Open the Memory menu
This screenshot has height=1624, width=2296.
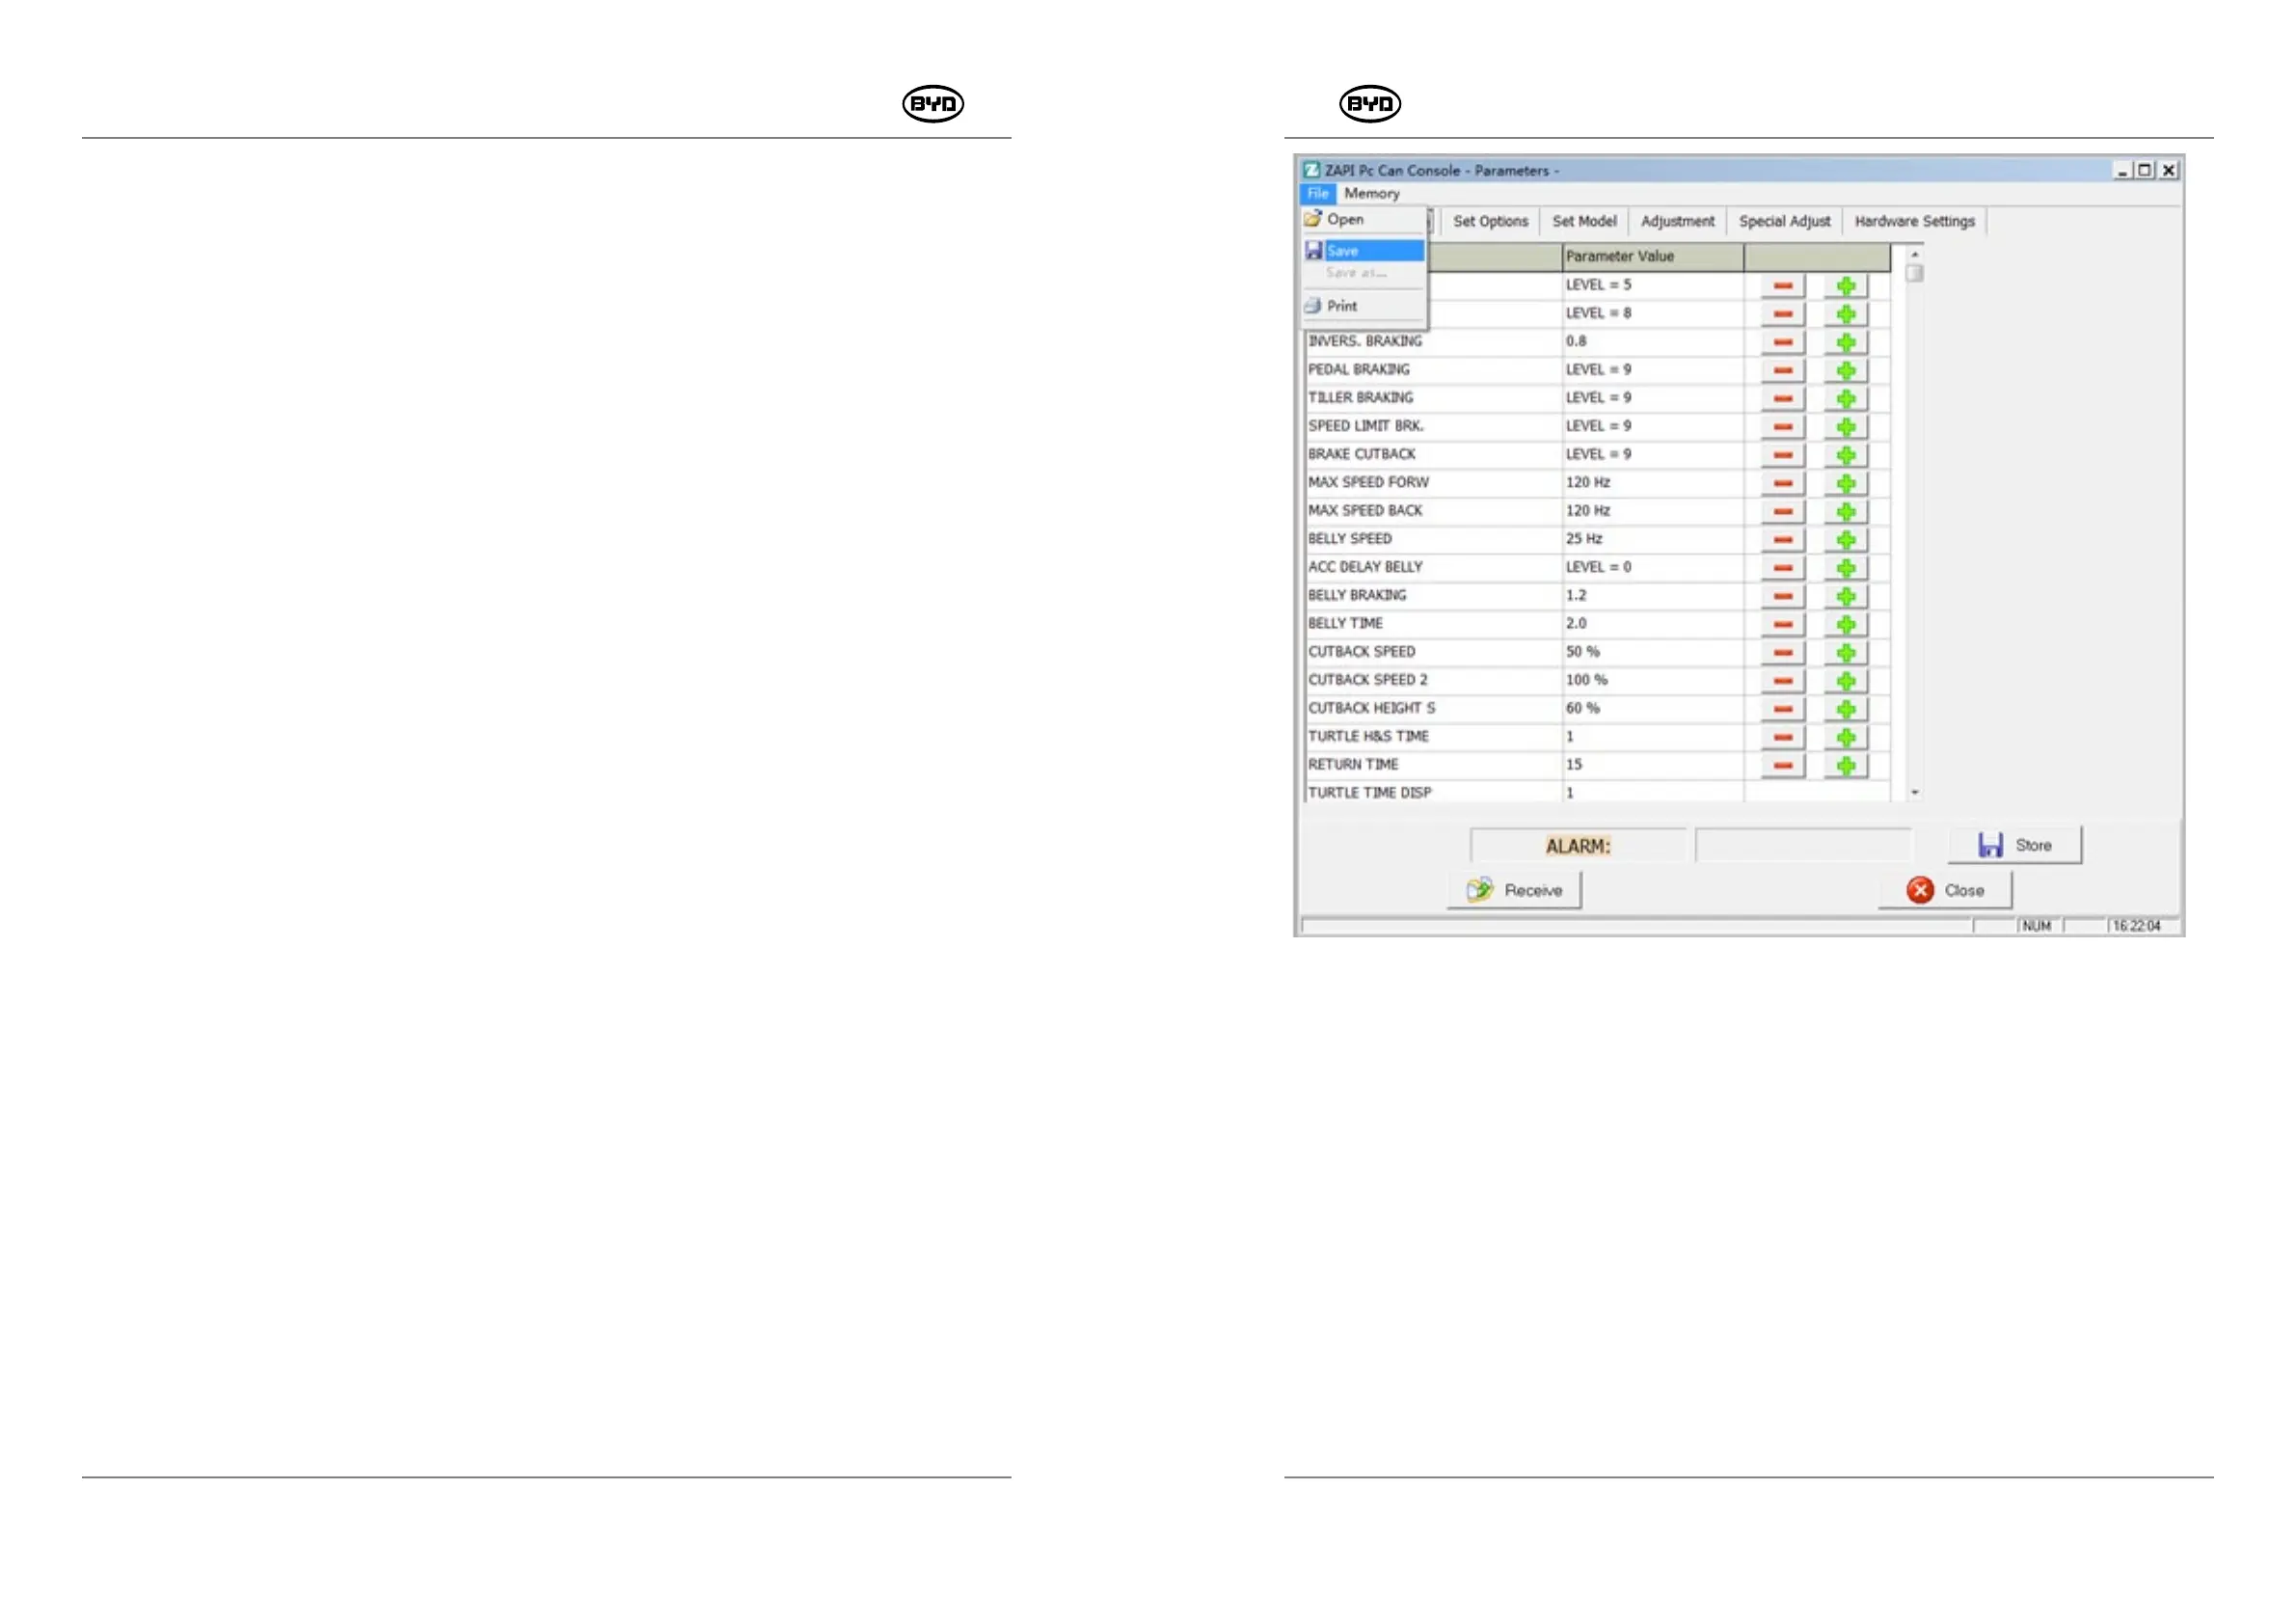click(1371, 193)
